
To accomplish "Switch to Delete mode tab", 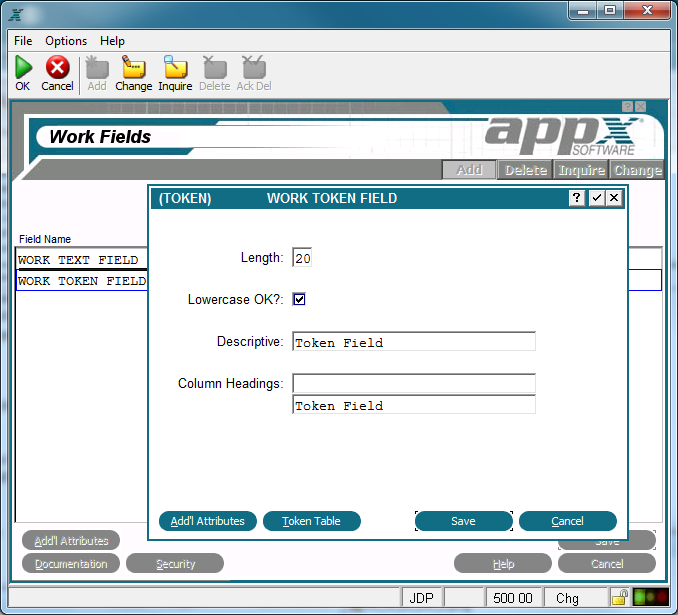I will coord(525,170).
